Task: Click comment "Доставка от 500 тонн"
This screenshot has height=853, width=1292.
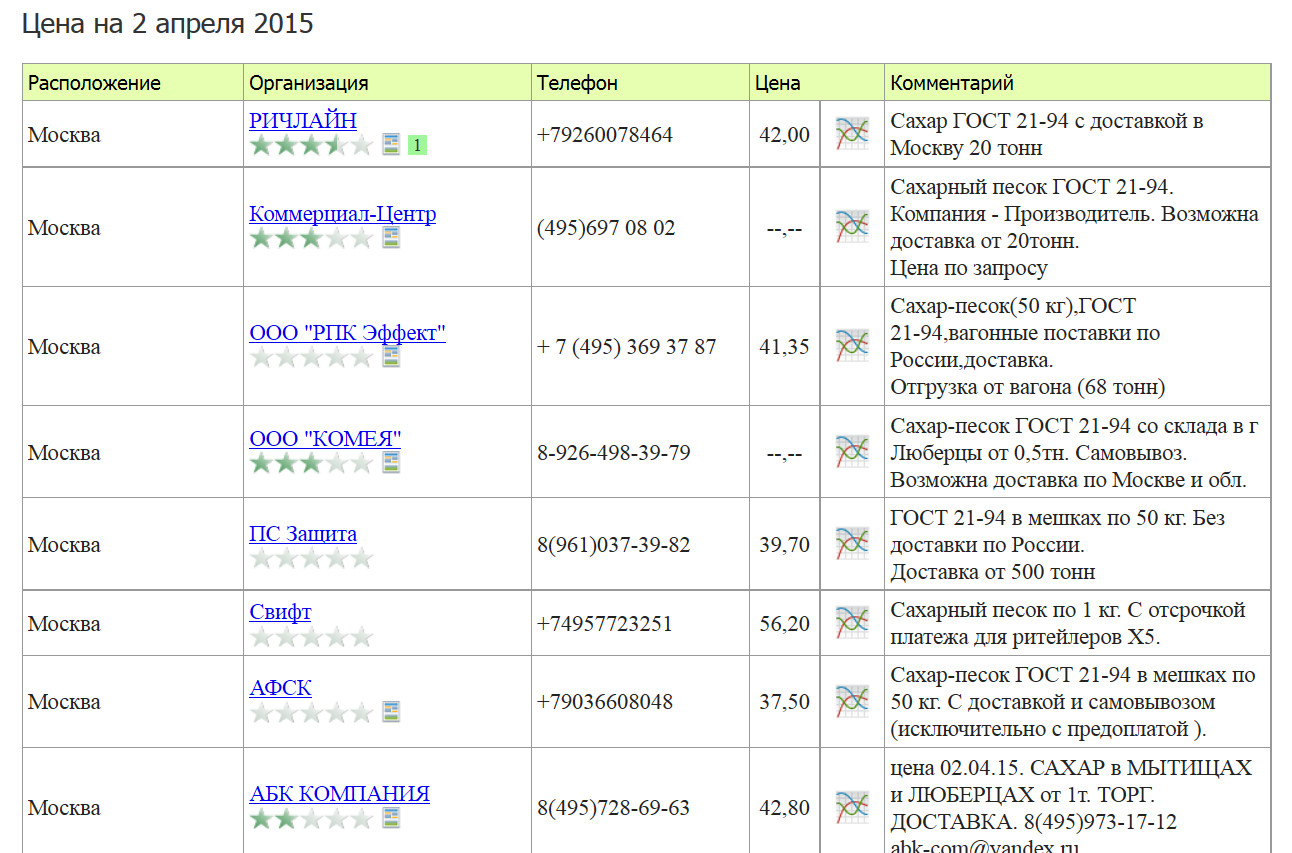Action: click(993, 571)
